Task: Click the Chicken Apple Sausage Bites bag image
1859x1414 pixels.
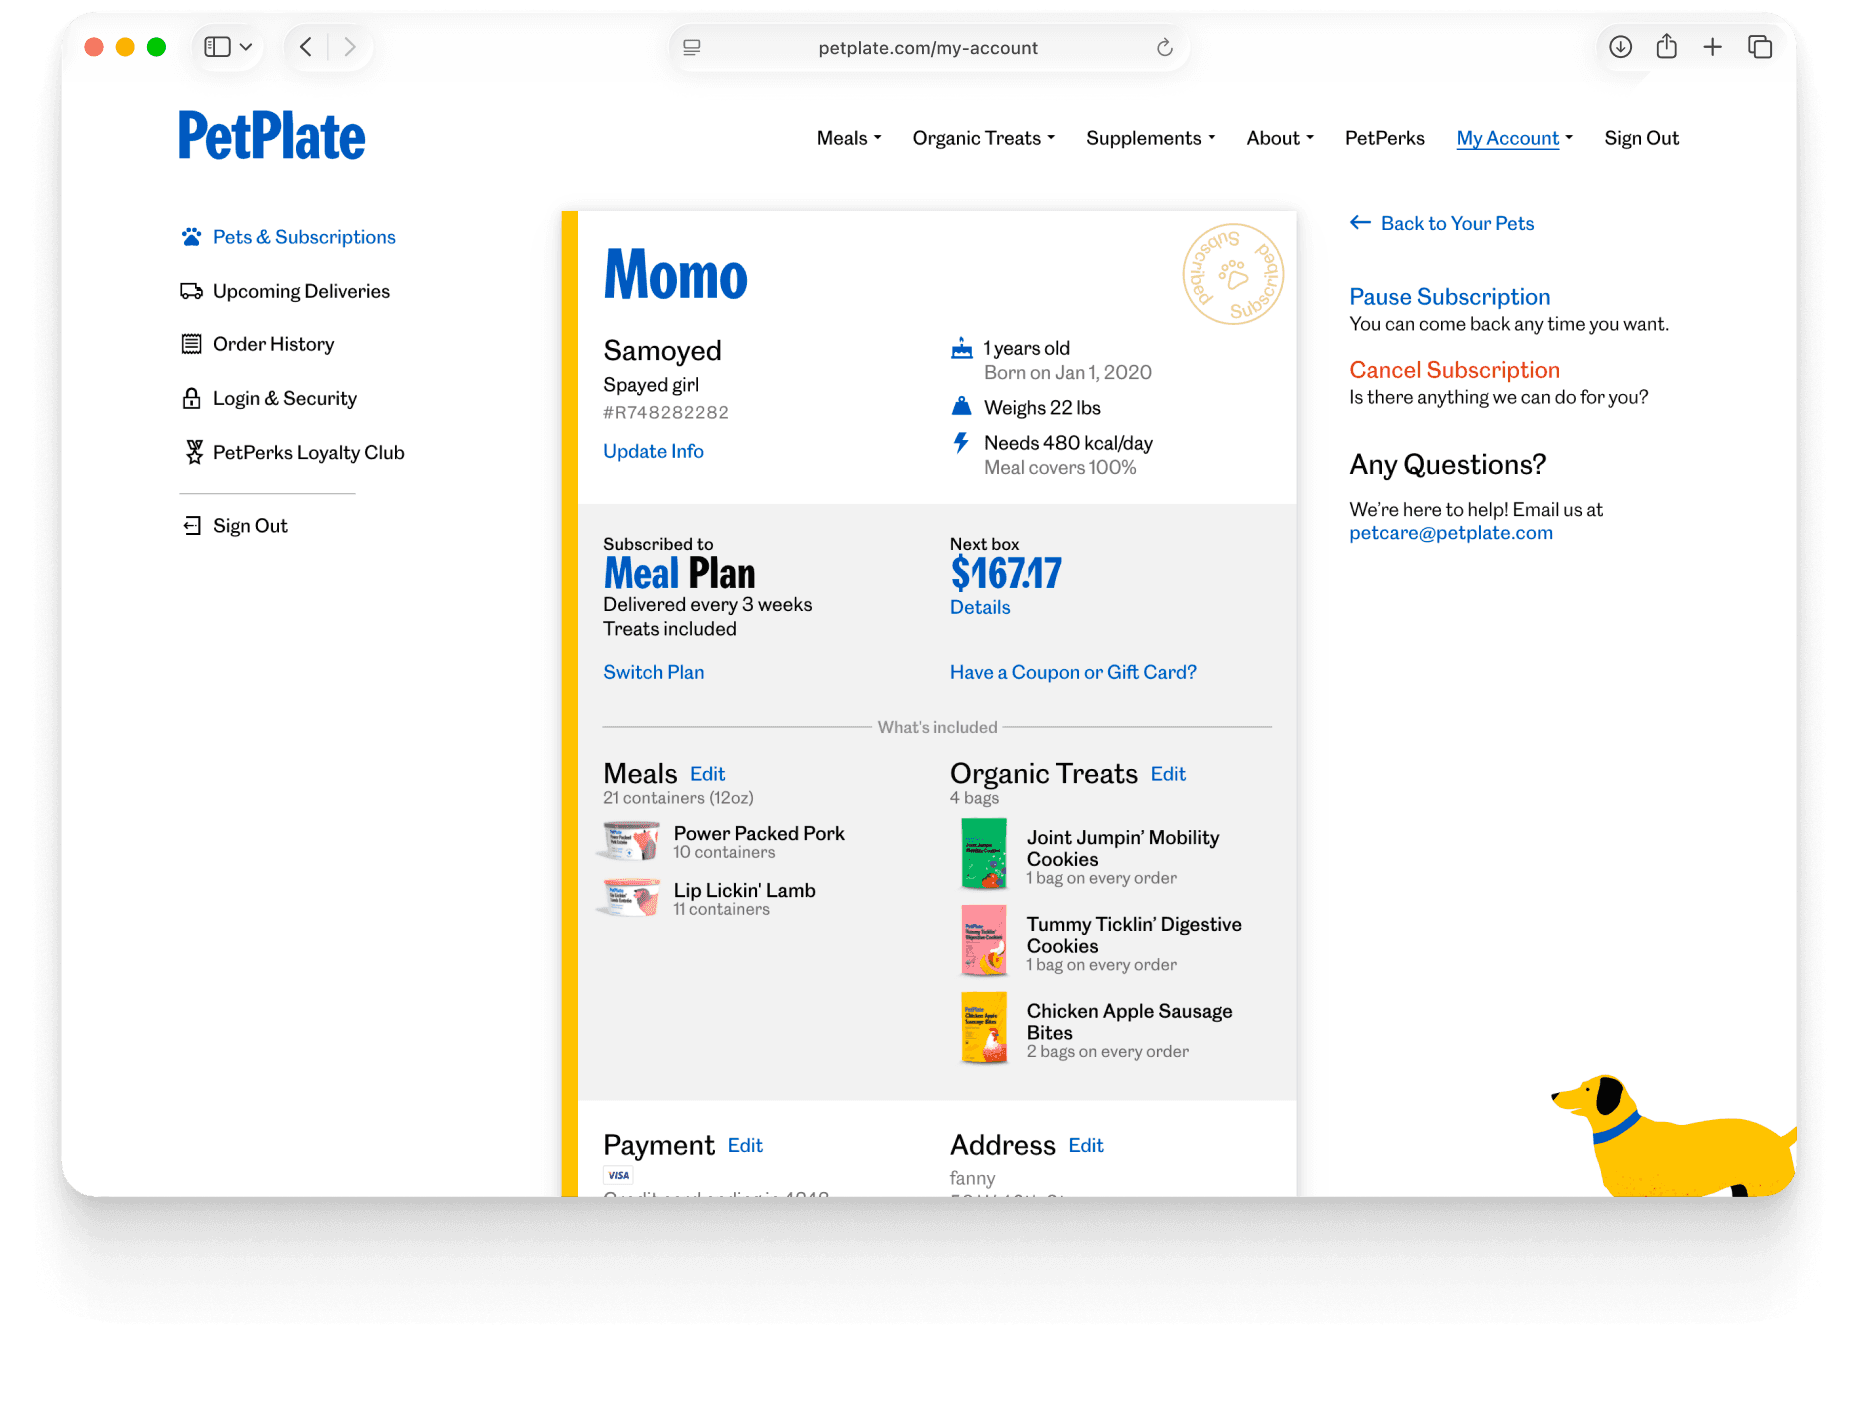Action: click(x=984, y=1027)
